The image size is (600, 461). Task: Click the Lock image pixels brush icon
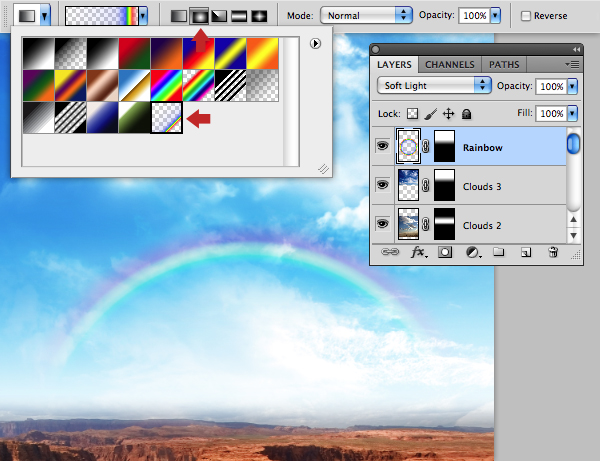click(430, 114)
